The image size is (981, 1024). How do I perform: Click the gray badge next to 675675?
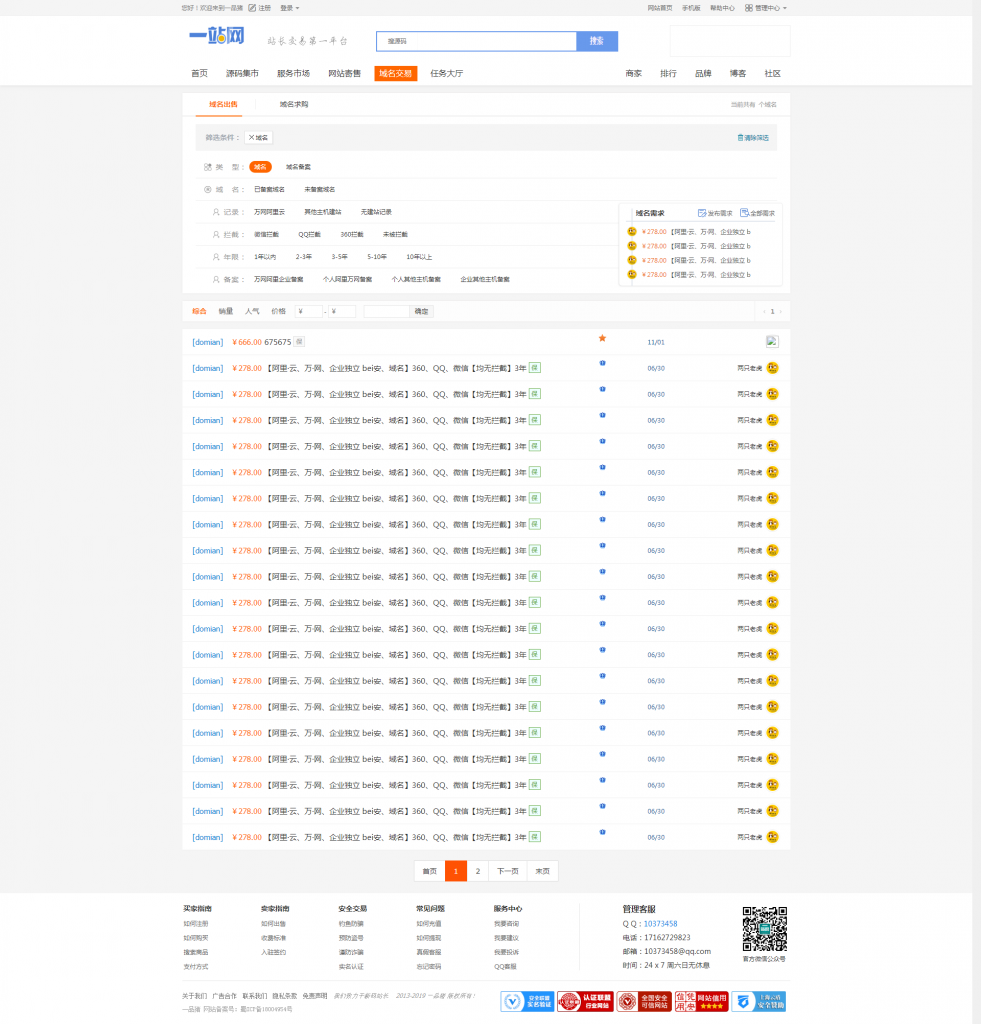[x=299, y=342]
